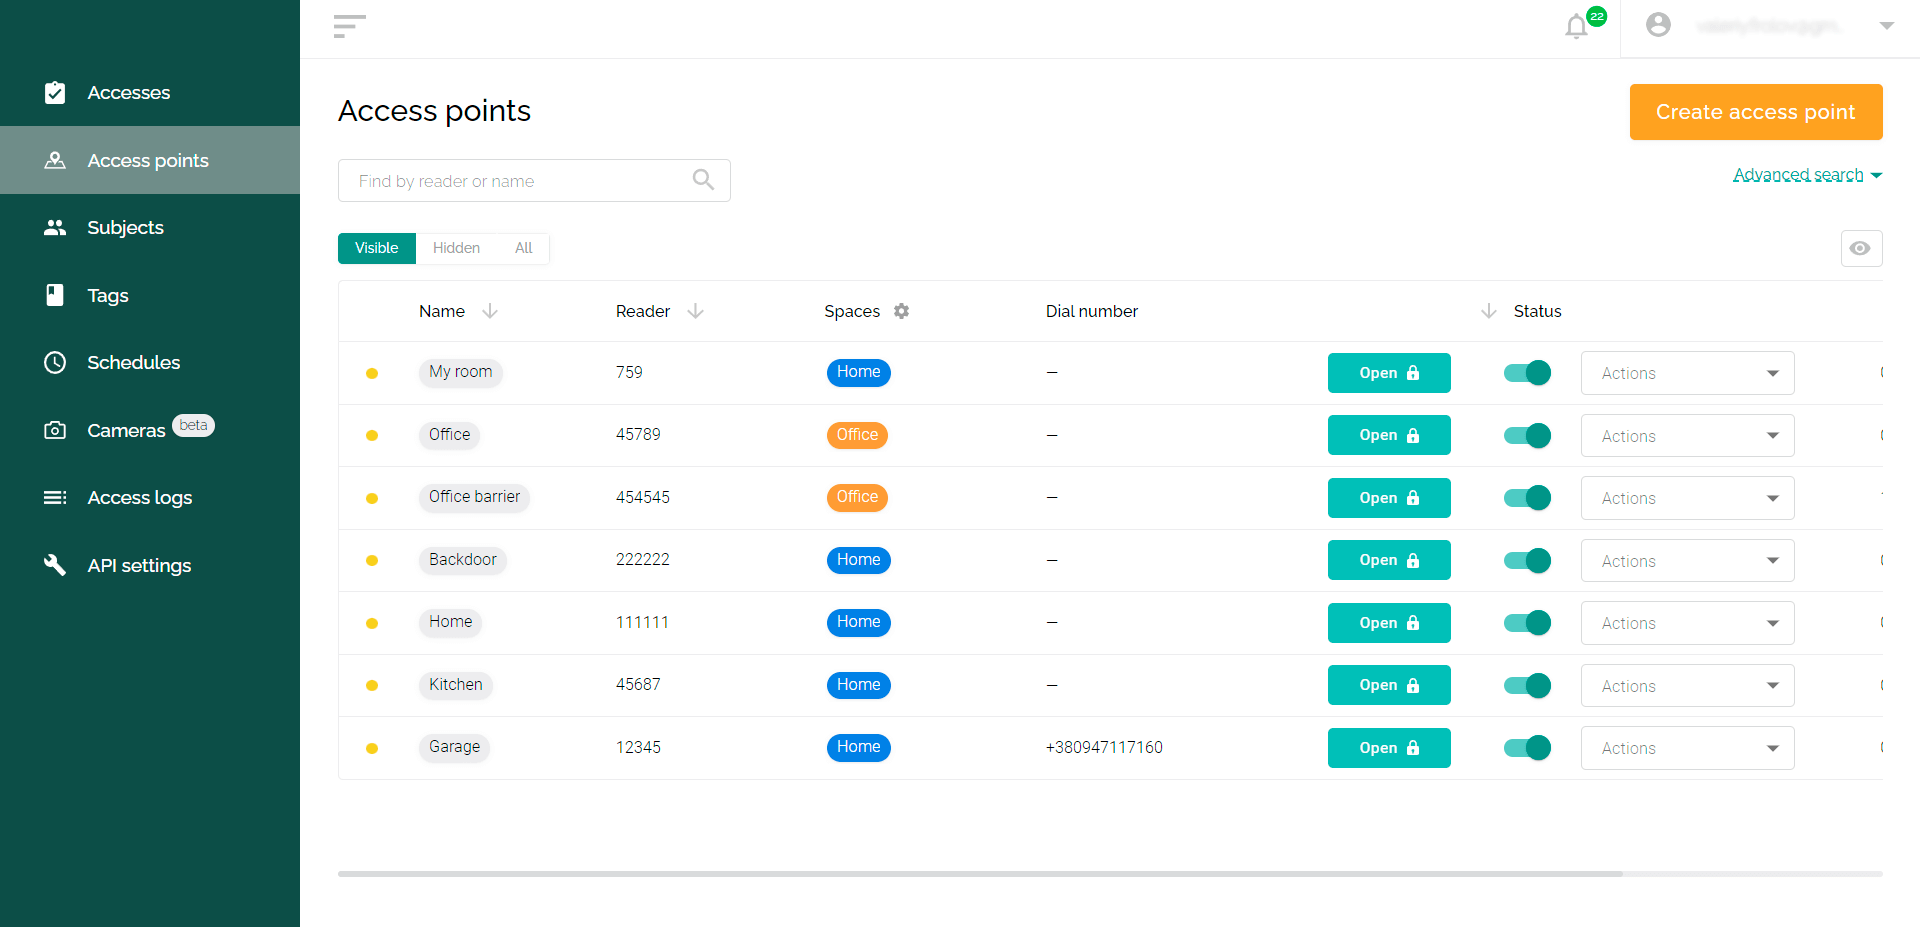The image size is (1920, 927).
Task: Click Garage dial number +380947117160
Action: (x=1104, y=748)
